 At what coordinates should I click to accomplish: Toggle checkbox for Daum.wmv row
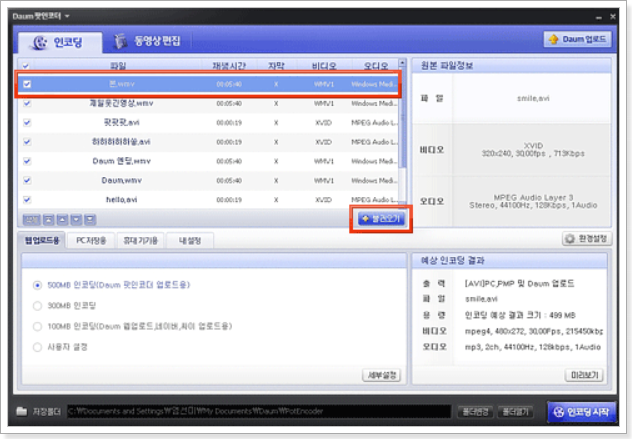click(27, 180)
